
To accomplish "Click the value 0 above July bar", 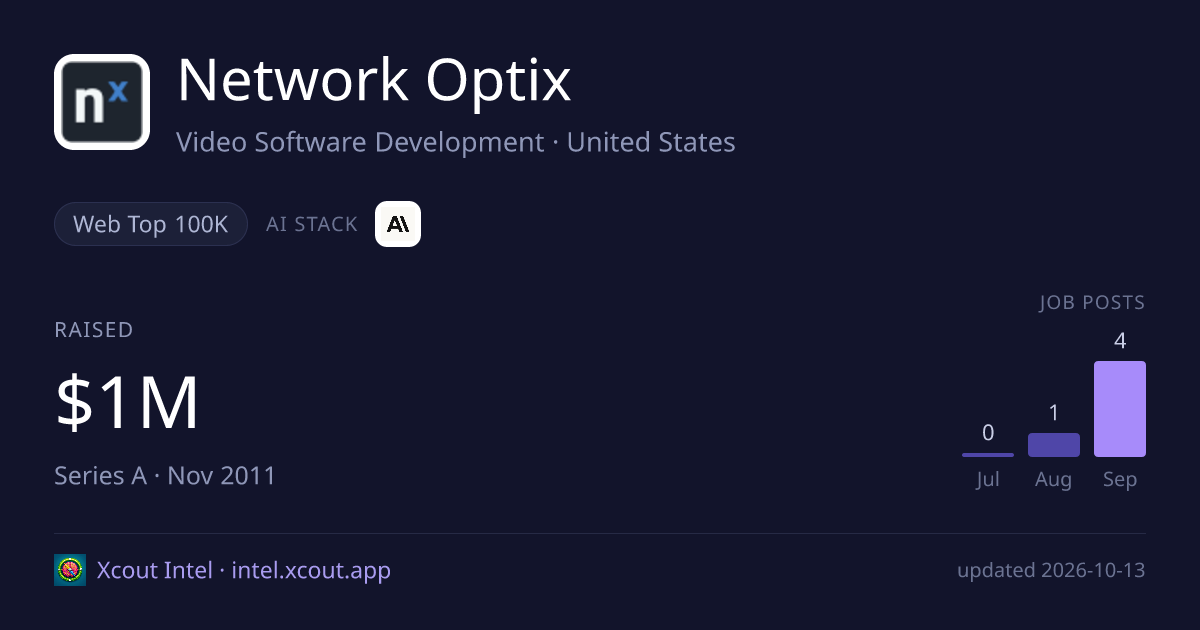I will click(x=988, y=433).
